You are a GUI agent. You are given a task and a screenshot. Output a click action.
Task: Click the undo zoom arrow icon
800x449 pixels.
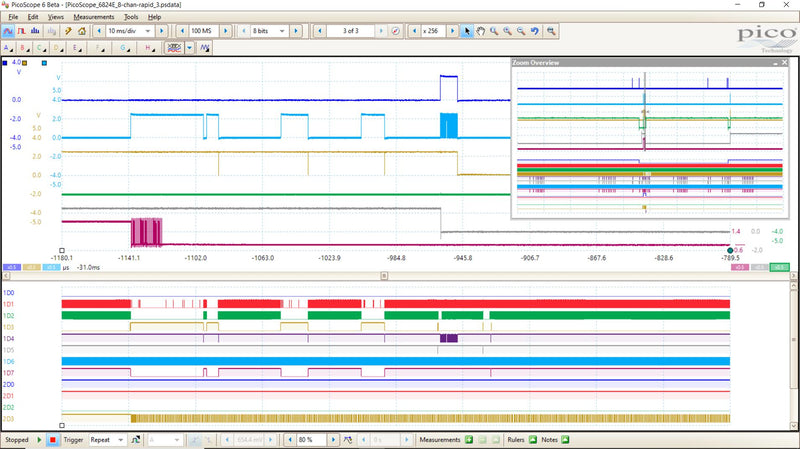pos(533,31)
